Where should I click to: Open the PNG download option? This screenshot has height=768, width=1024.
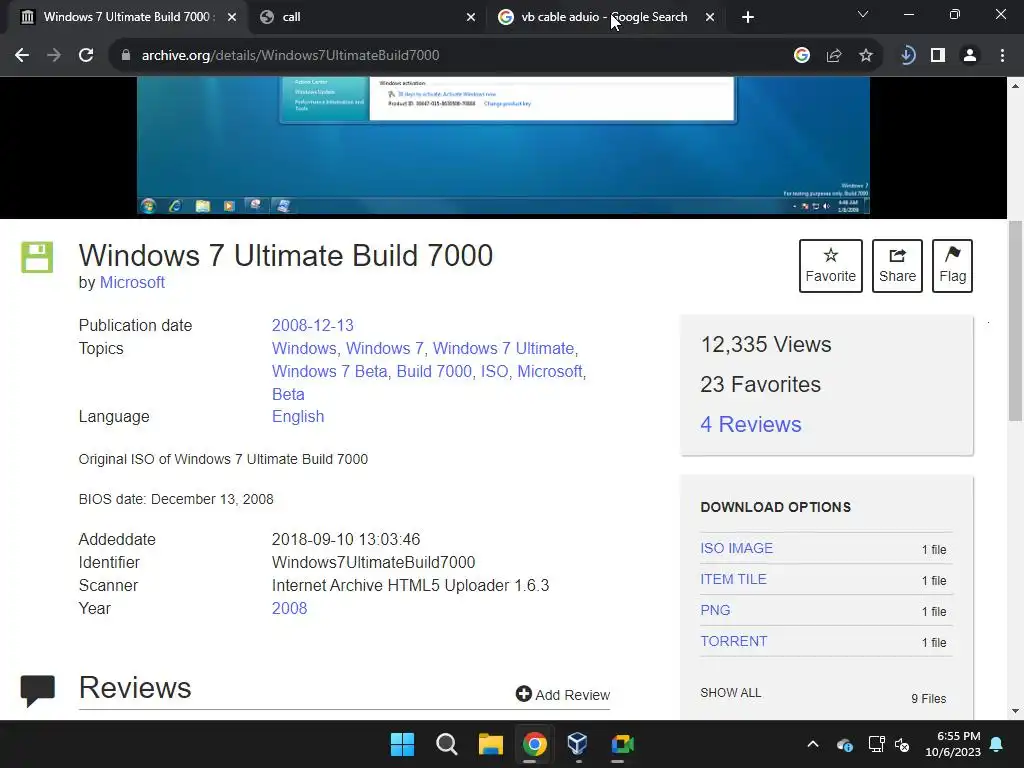[x=715, y=610]
